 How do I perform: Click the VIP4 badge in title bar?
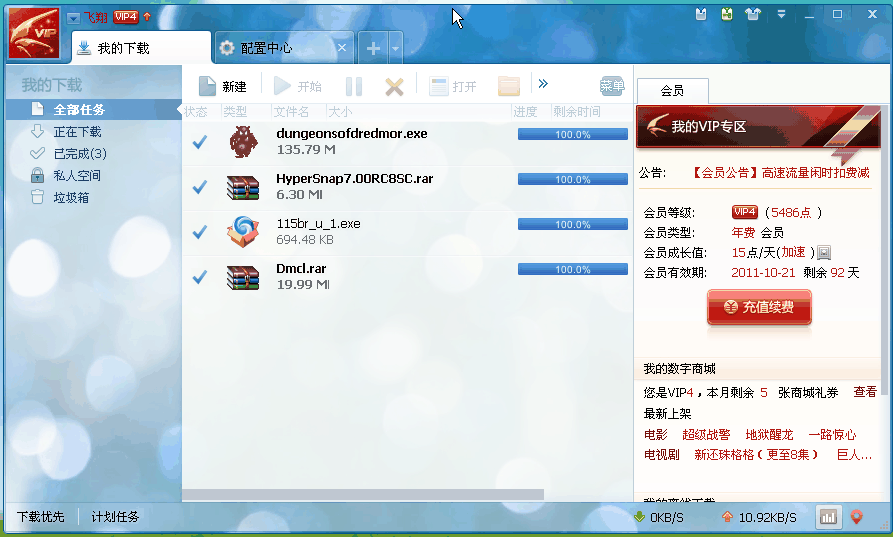pyautogui.click(x=125, y=17)
